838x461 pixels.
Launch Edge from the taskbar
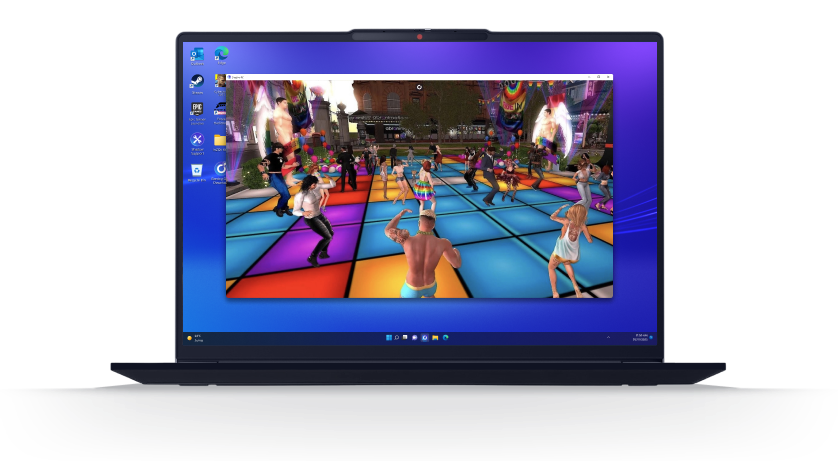coord(446,338)
